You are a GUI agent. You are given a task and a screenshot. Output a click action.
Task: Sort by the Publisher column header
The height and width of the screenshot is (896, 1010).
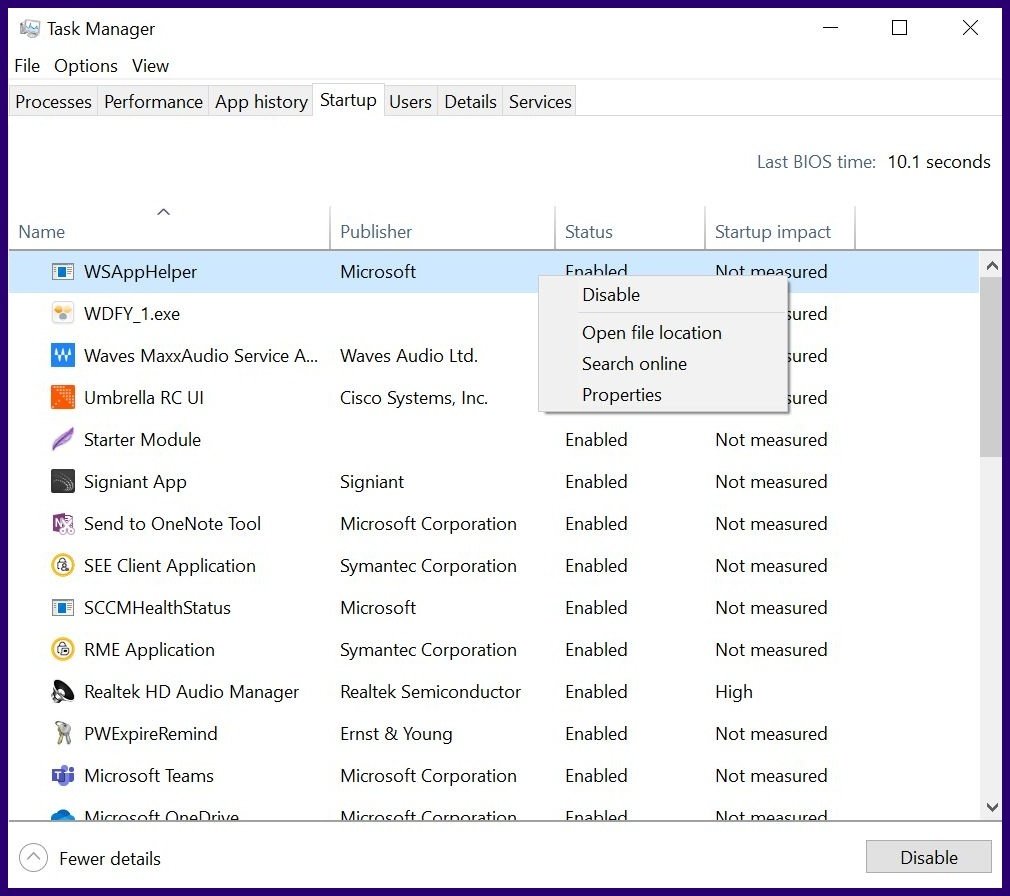pos(443,228)
